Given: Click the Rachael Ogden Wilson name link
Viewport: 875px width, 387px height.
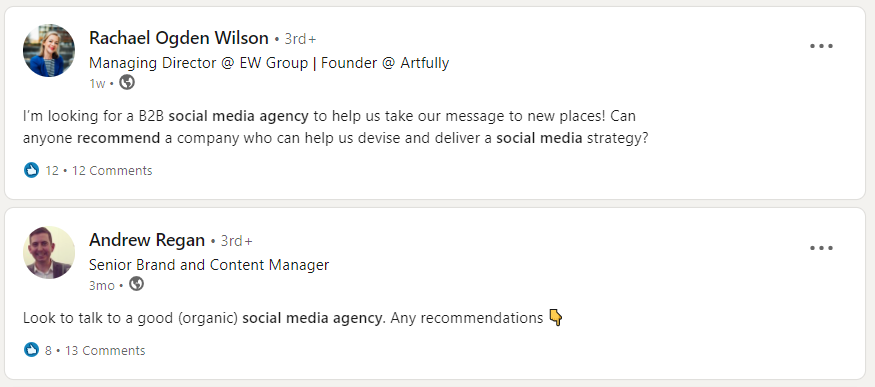Looking at the screenshot, I should click(179, 38).
